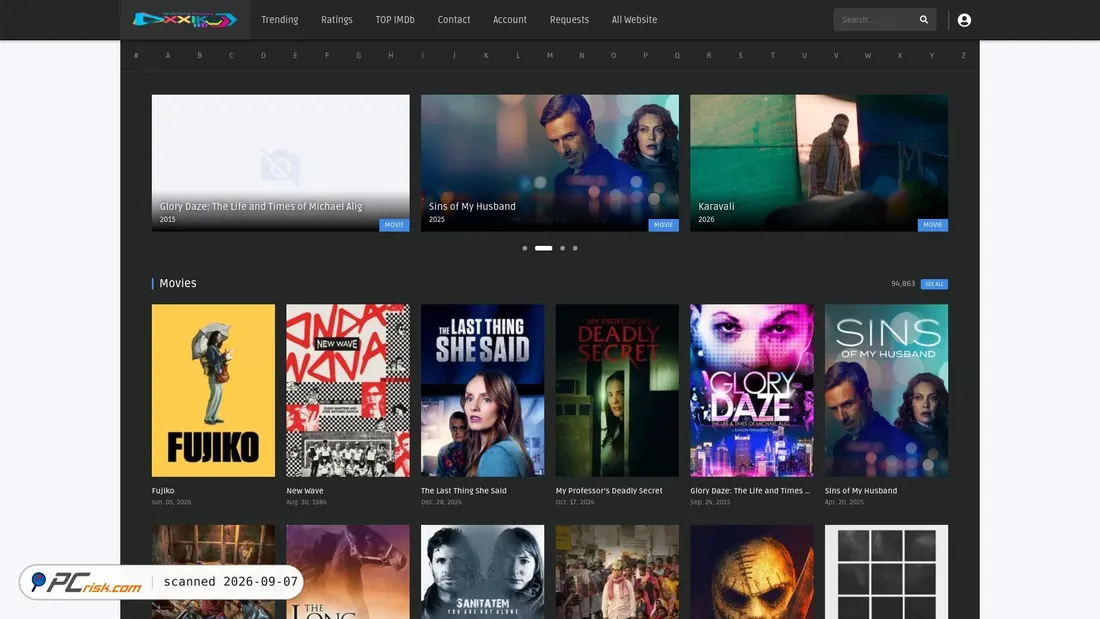Click My Professor's Deadly Secret title

tap(609, 491)
